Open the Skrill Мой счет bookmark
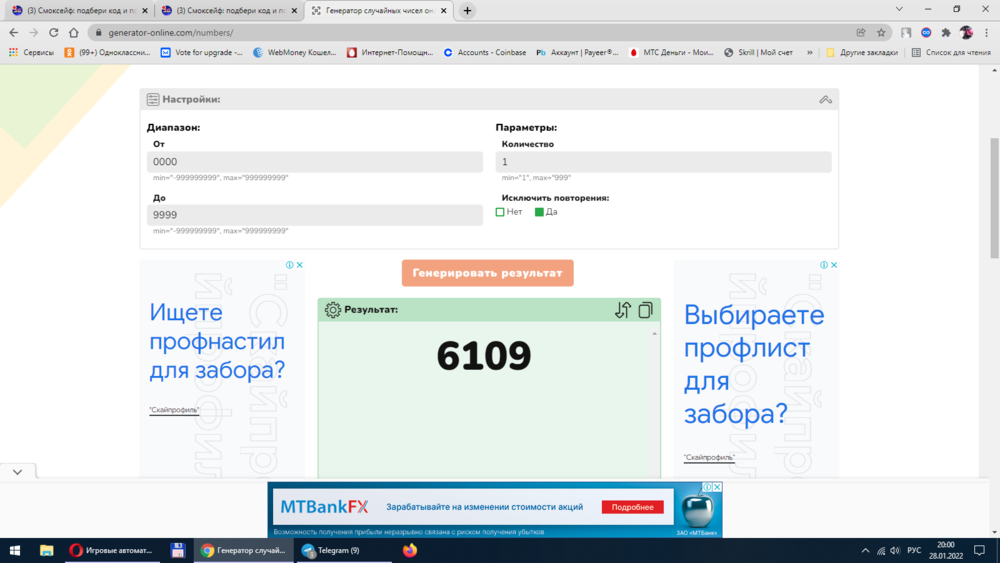This screenshot has width=1000, height=563. tap(758, 52)
